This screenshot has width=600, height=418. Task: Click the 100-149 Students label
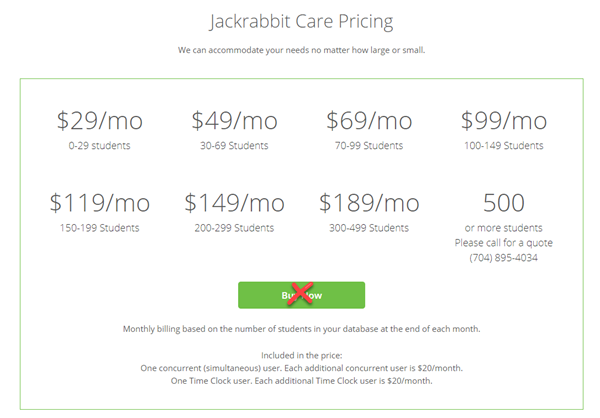click(504, 145)
